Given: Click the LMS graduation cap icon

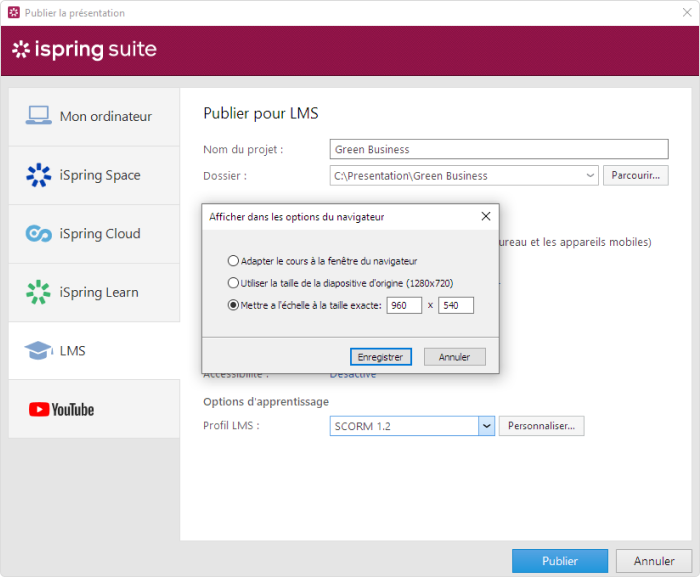Looking at the screenshot, I should point(38,350).
